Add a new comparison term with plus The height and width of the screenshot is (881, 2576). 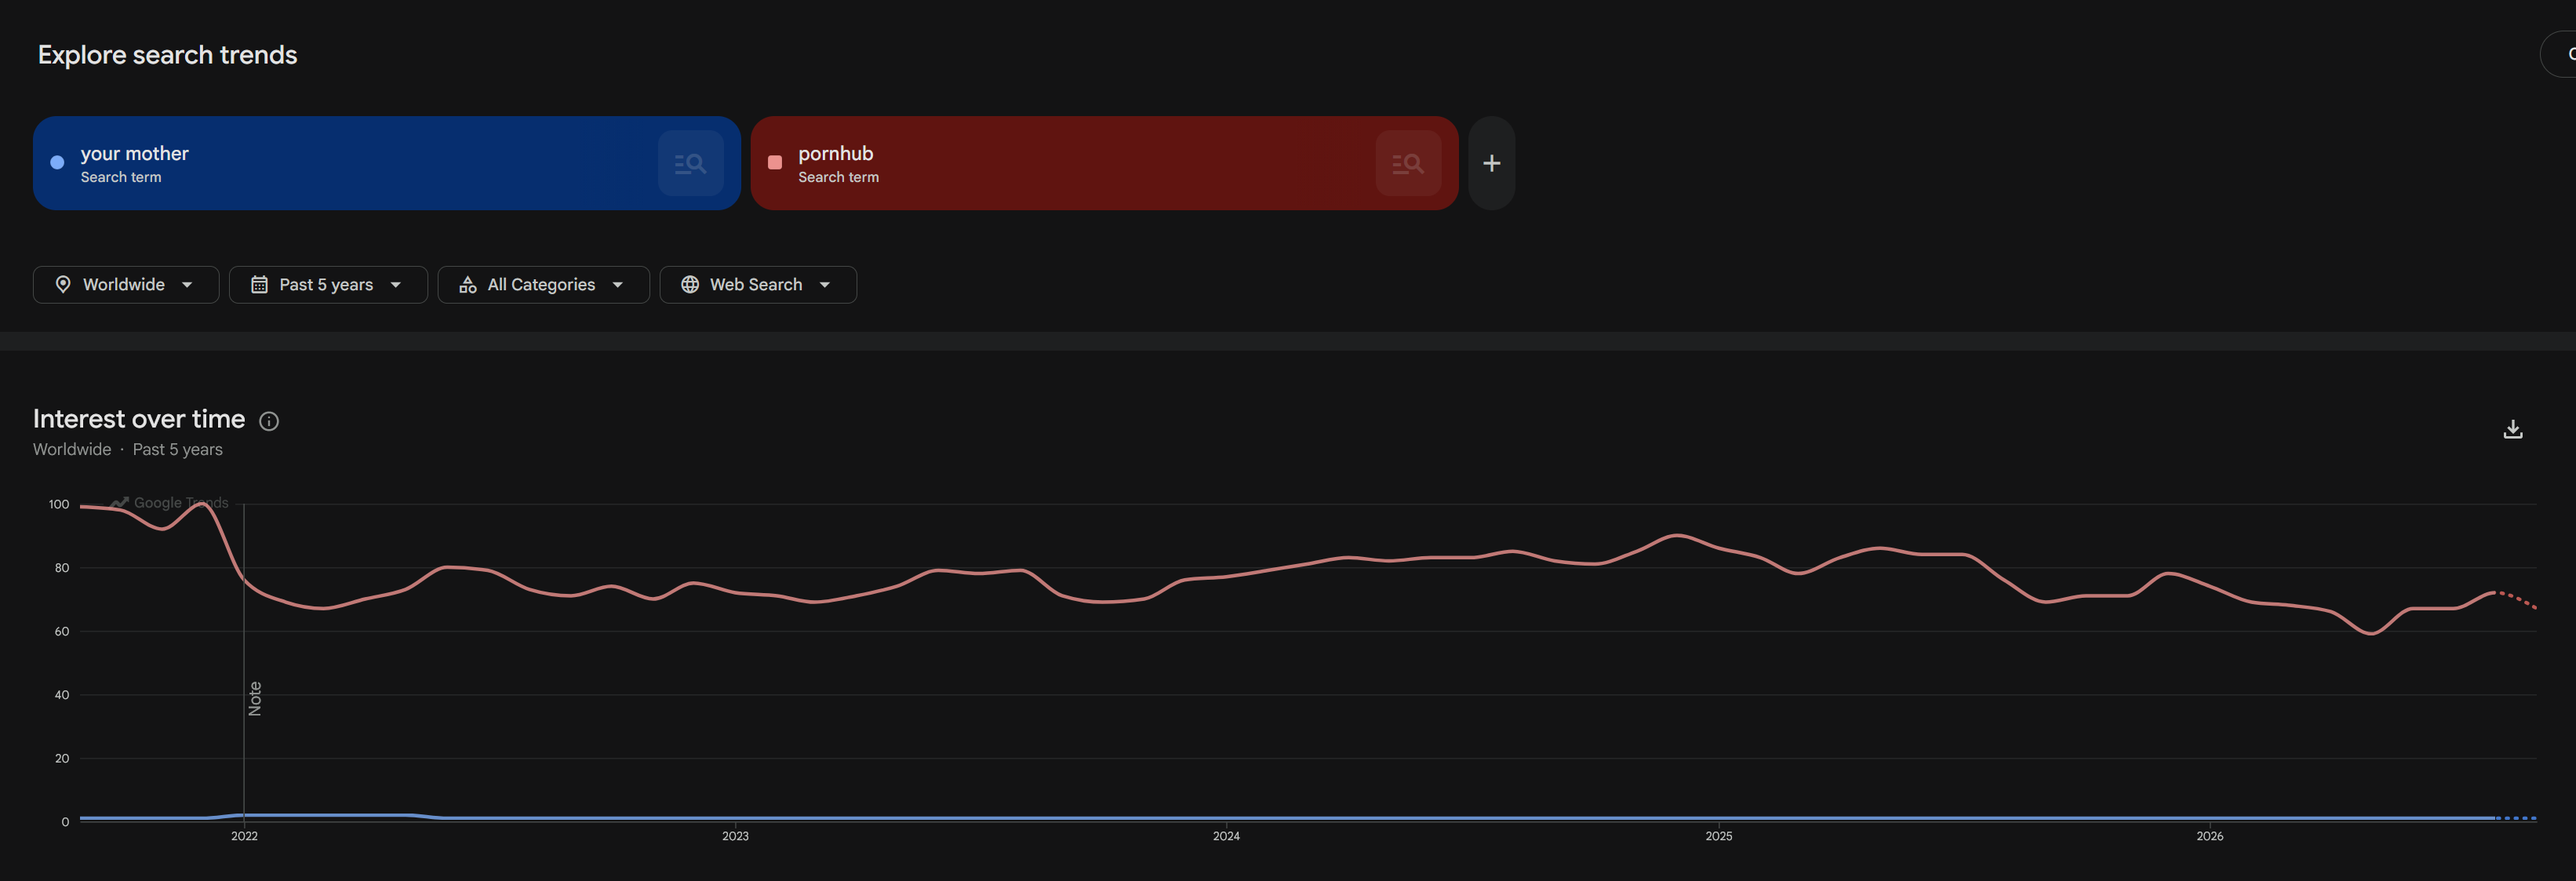tap(1491, 163)
